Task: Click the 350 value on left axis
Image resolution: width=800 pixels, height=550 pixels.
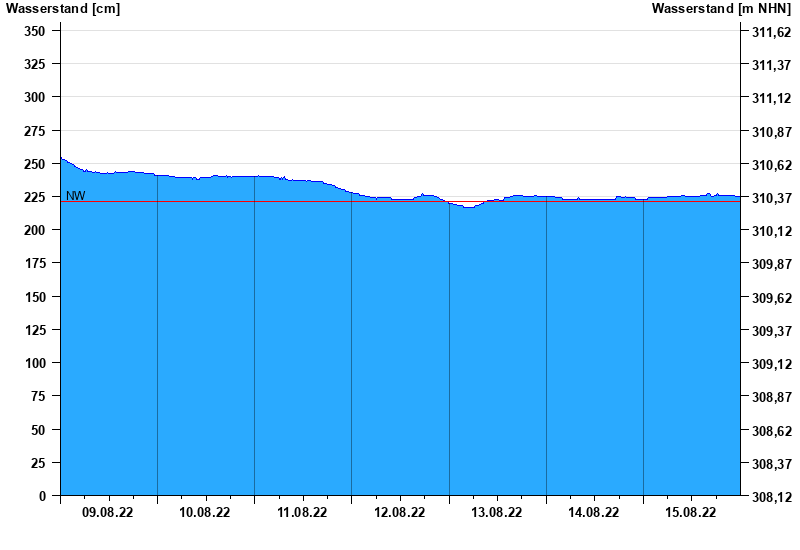Action: [x=35, y=31]
